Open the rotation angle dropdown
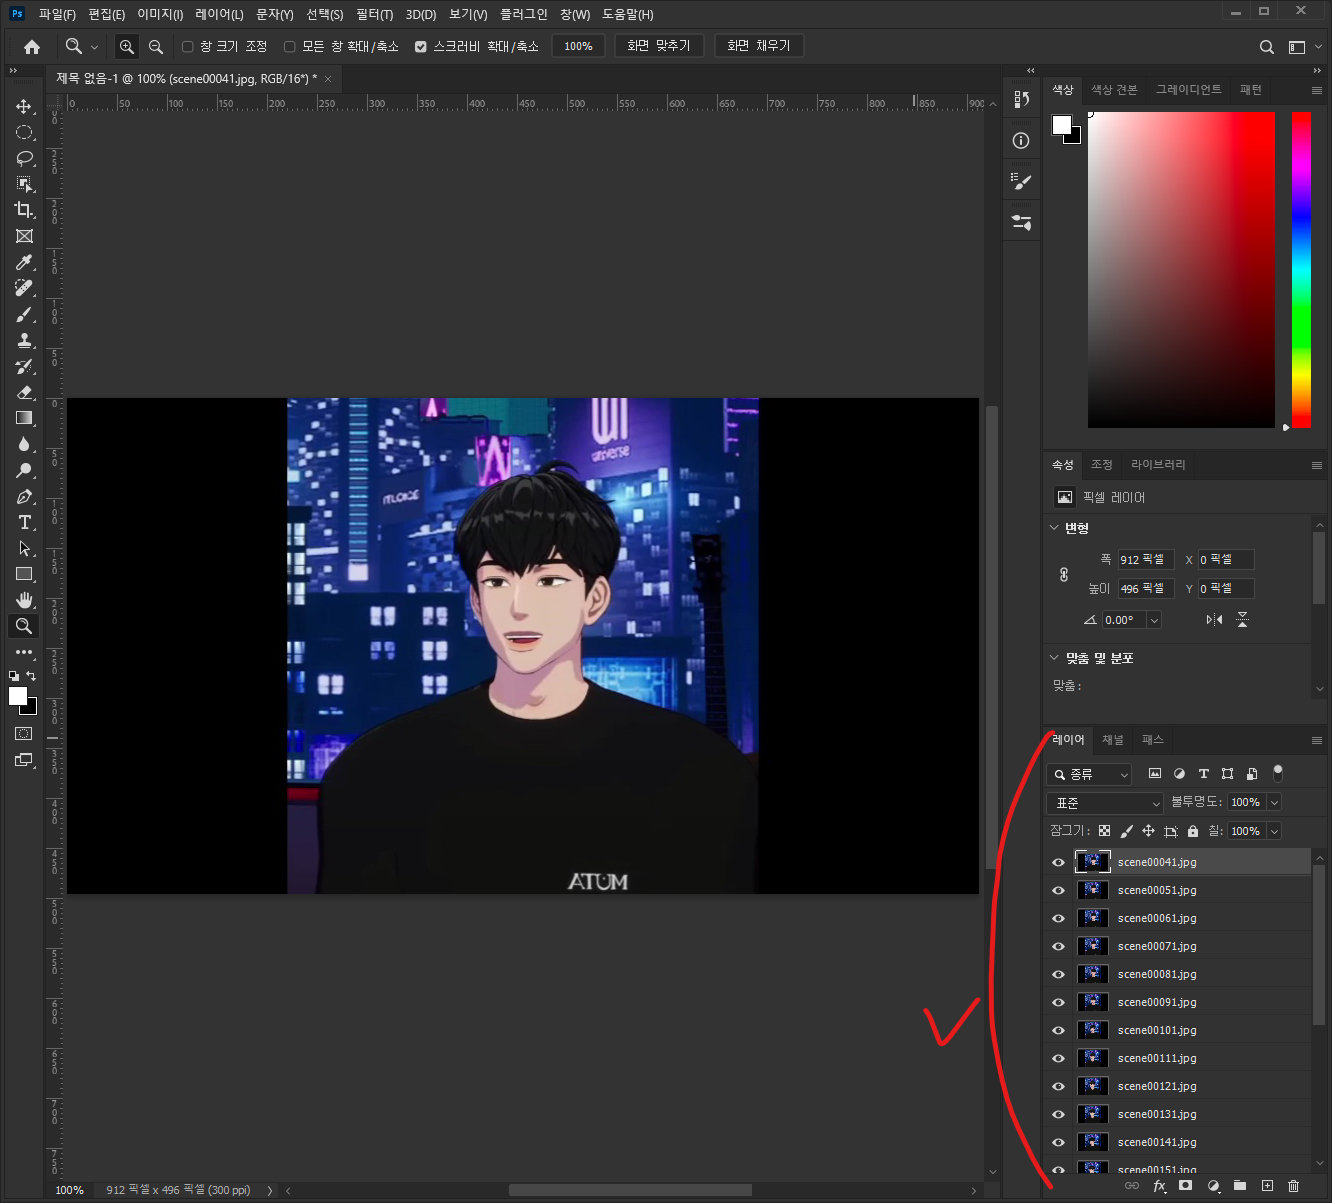Image resolution: width=1332 pixels, height=1203 pixels. [x=1154, y=620]
